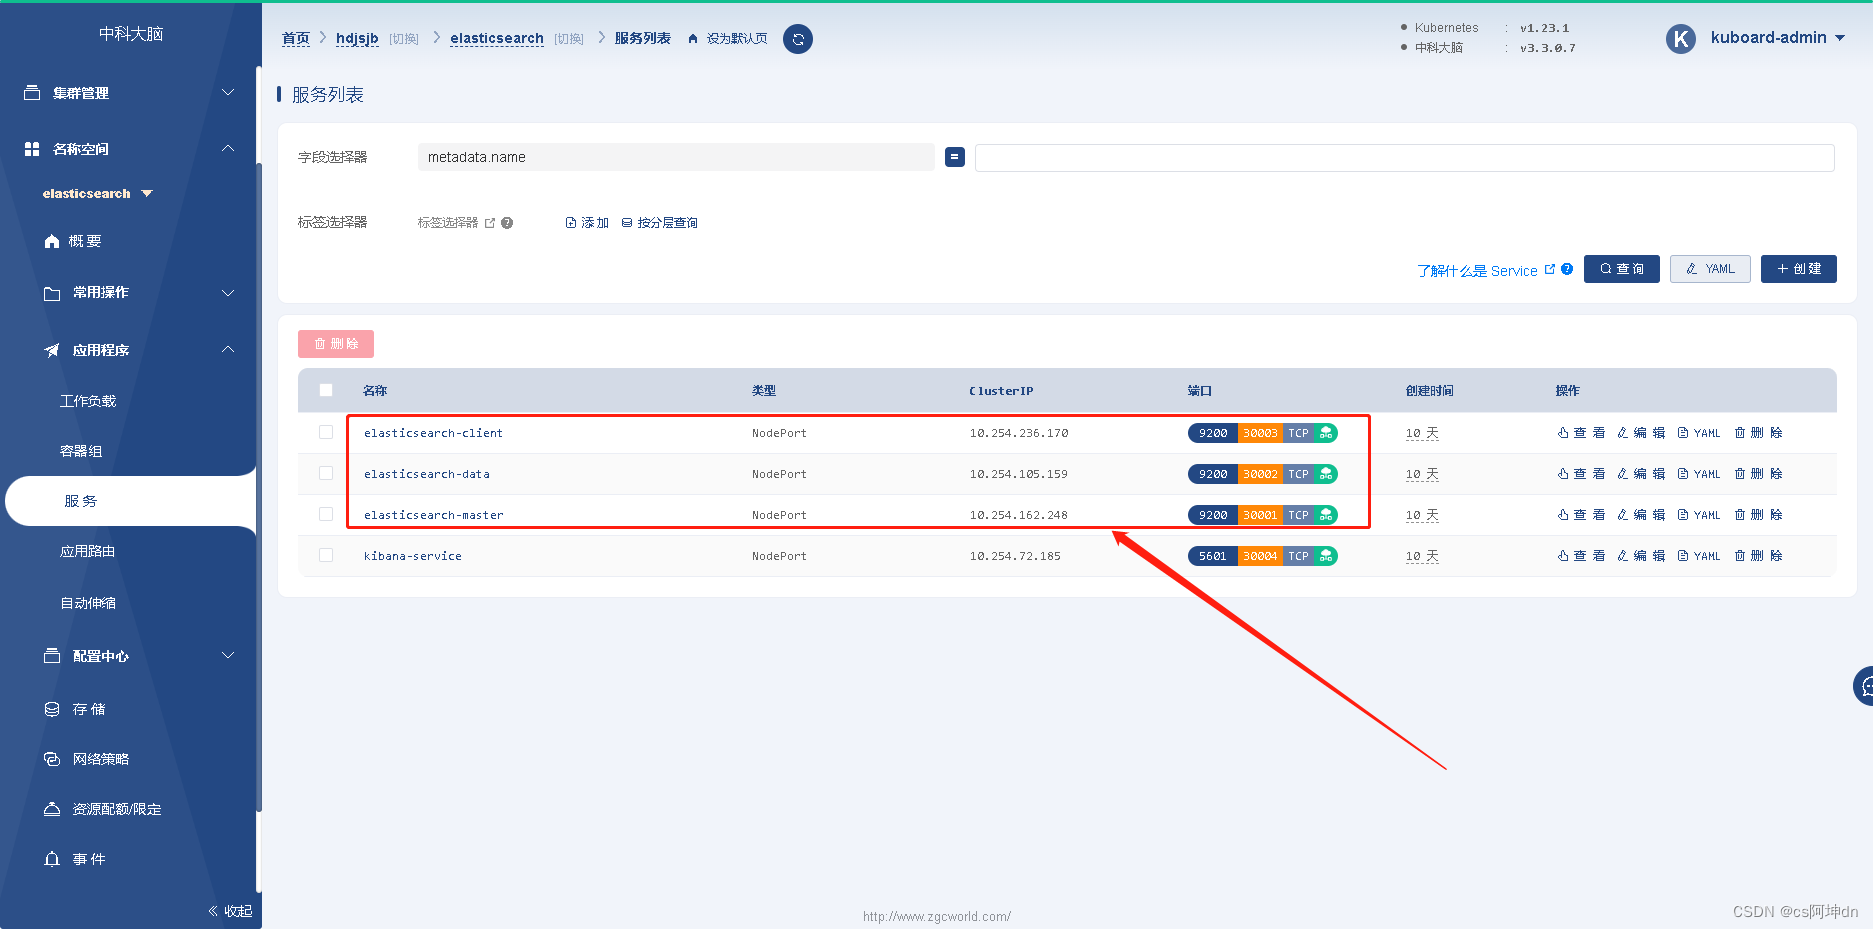Click the kuboard-admin avatar icon
This screenshot has width=1873, height=929.
[1681, 39]
